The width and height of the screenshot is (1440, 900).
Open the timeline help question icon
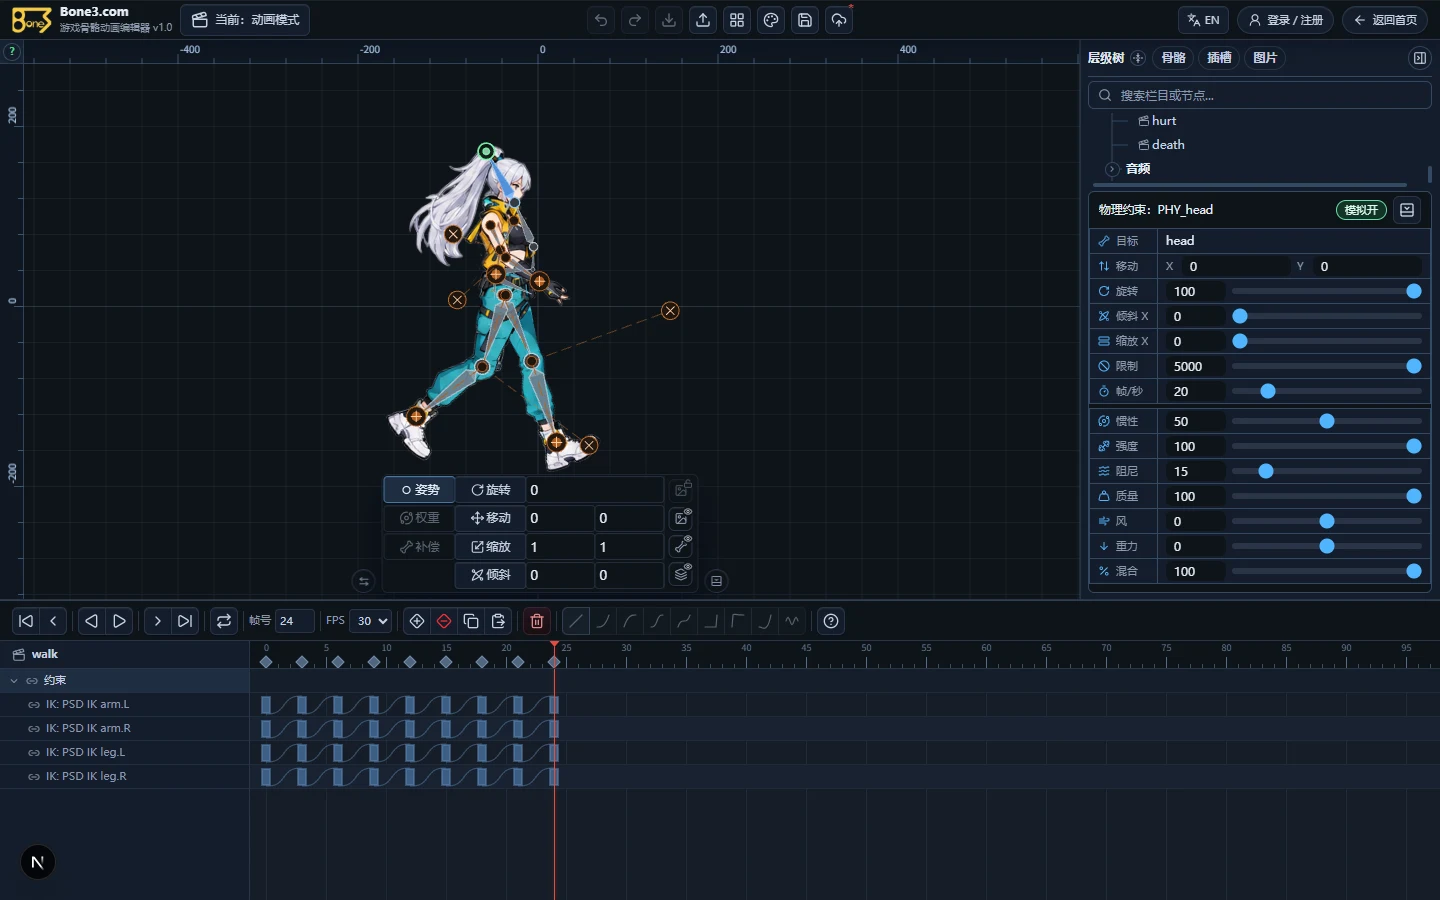[831, 621]
